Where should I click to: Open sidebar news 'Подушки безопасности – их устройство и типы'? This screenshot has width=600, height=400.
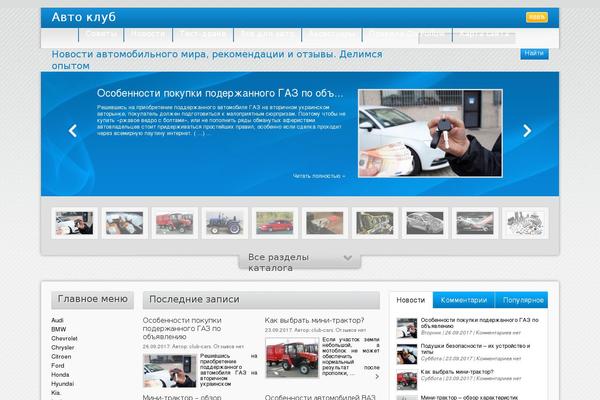pyautogui.click(x=475, y=349)
